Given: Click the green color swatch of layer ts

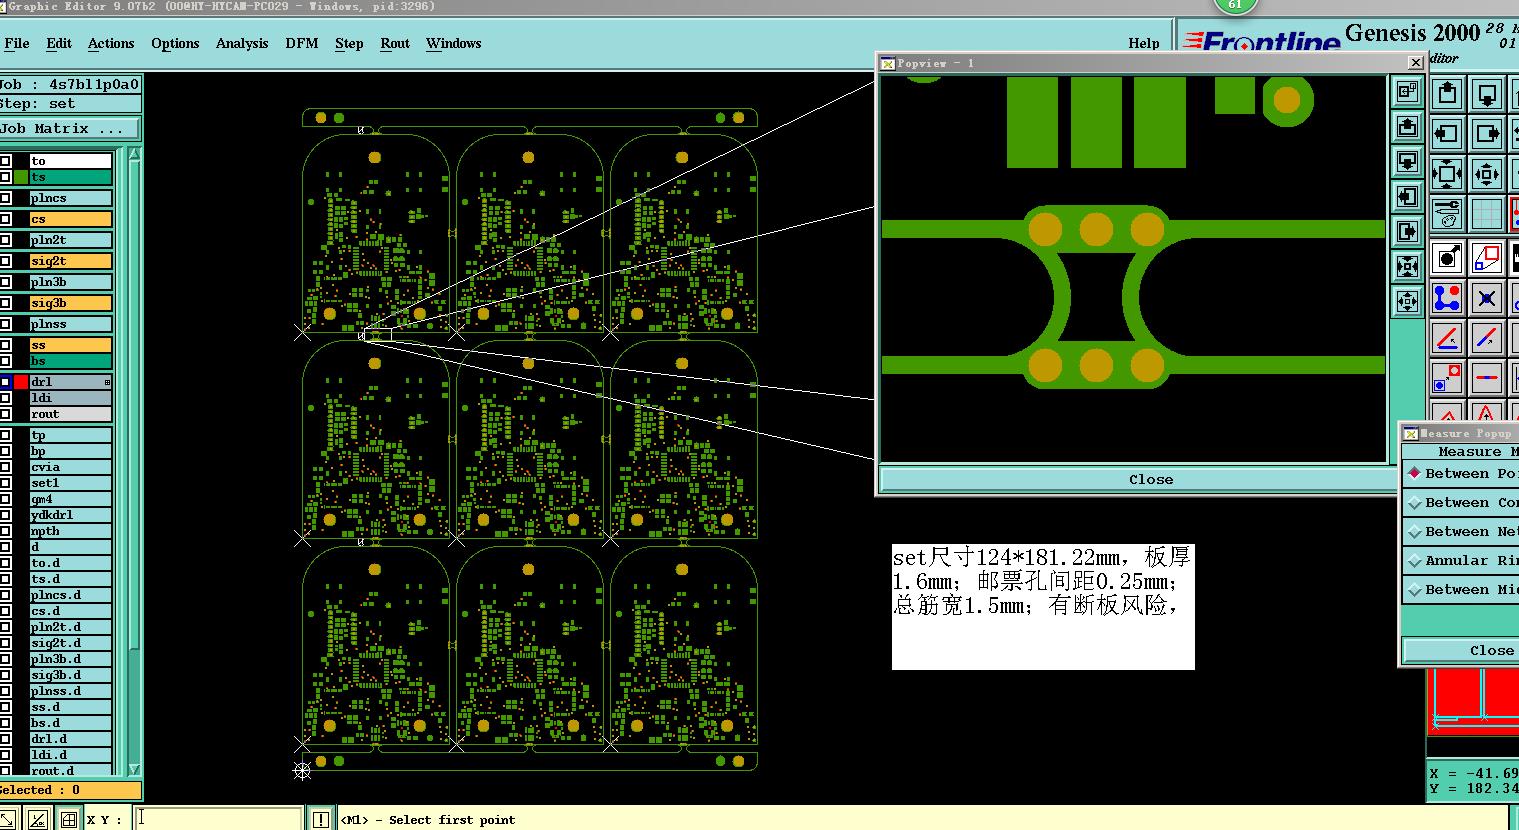Looking at the screenshot, I should 21,177.
